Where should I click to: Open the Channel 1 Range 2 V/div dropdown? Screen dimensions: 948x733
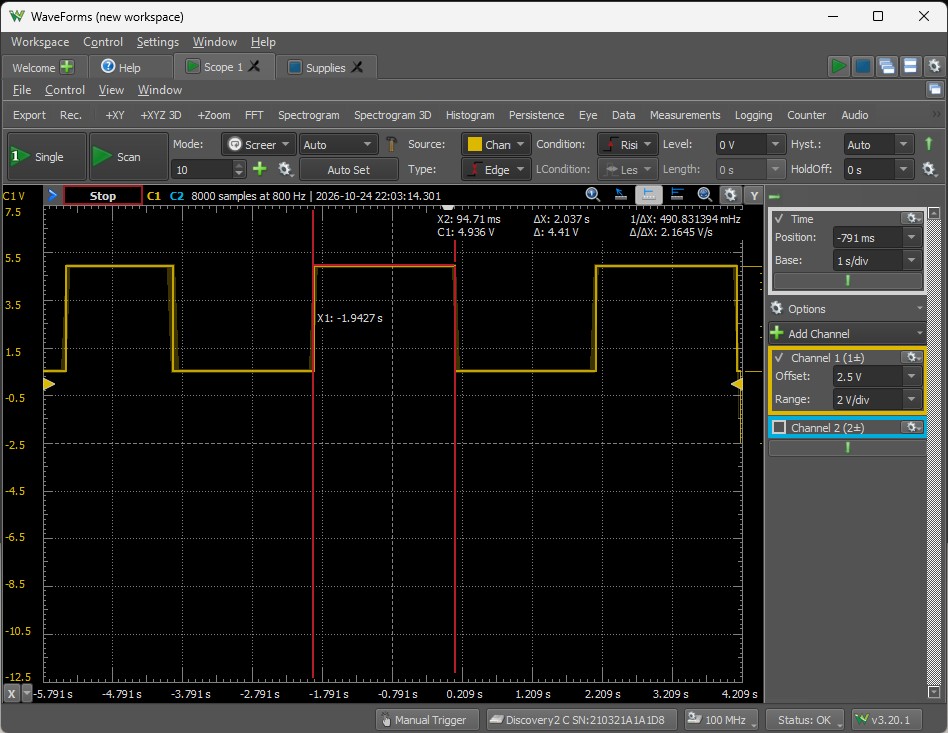coord(912,400)
